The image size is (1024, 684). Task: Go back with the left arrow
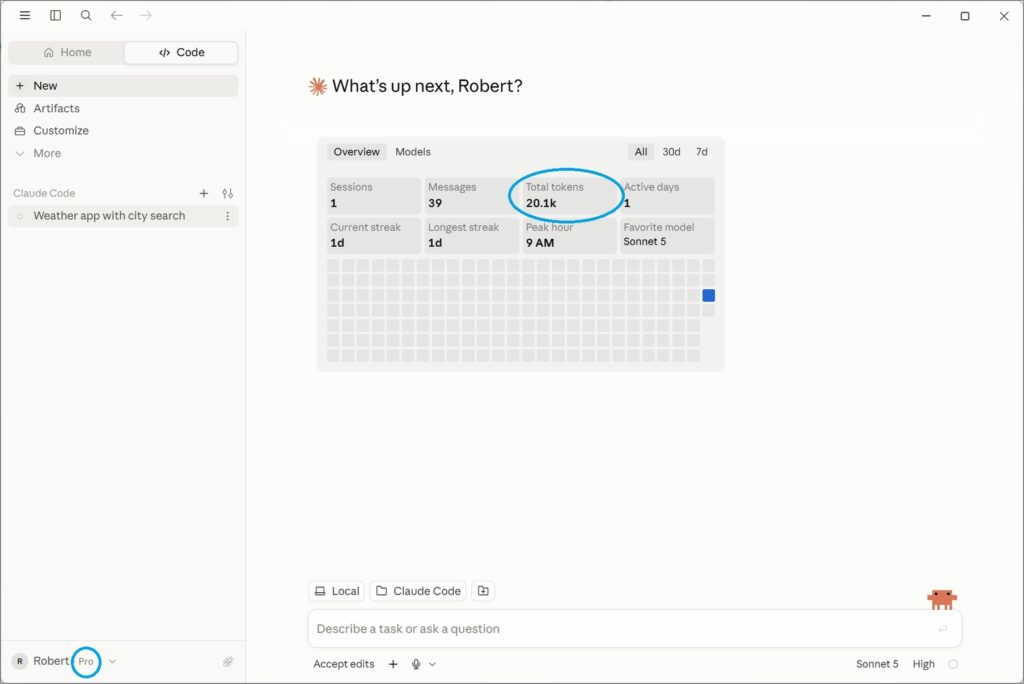coord(116,15)
